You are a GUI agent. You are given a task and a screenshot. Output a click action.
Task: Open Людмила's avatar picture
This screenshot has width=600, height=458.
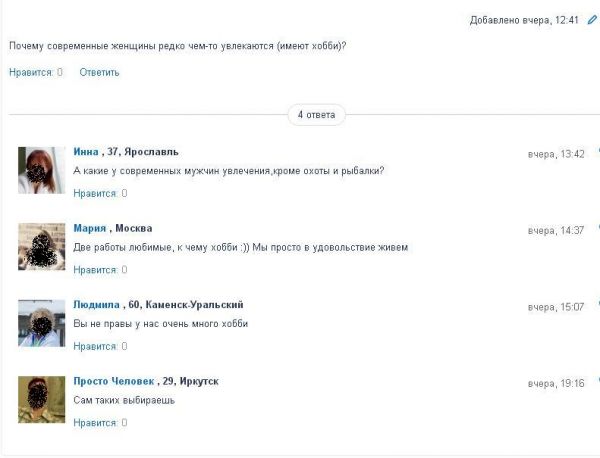41,322
